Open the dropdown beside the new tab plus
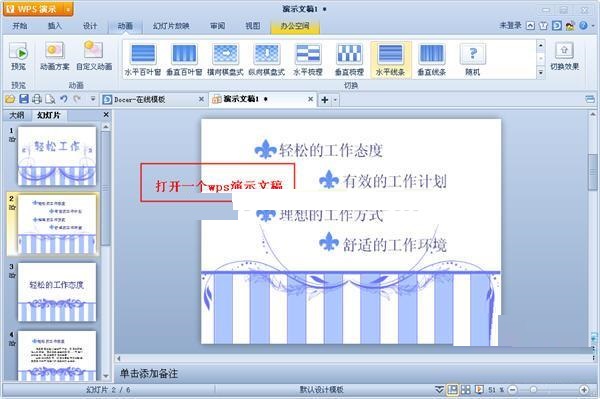Image resolution: width=600 pixels, height=399 pixels. (x=335, y=100)
